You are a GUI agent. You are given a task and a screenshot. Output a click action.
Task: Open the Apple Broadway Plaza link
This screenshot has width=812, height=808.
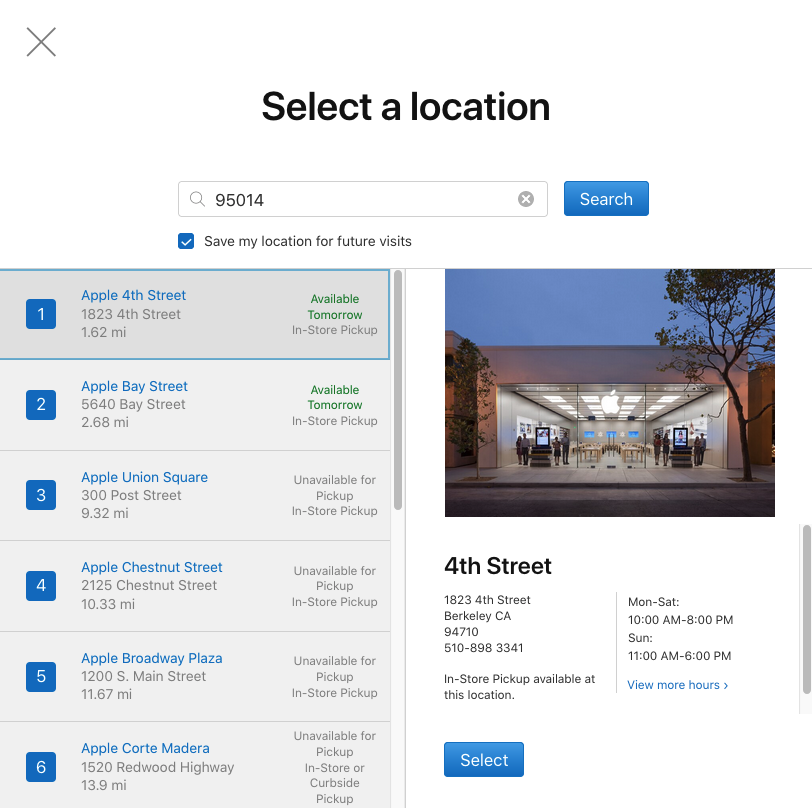(x=152, y=658)
